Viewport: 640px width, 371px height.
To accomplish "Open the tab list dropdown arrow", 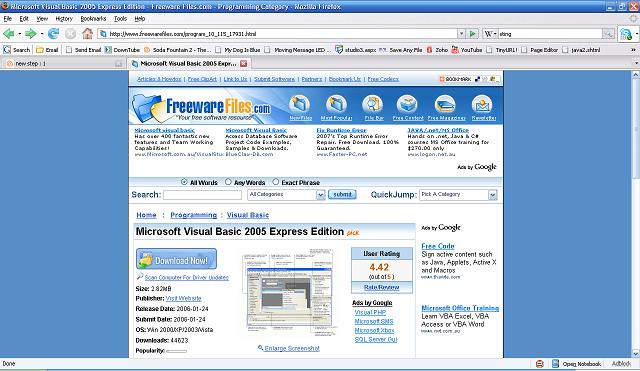I will 636,63.
